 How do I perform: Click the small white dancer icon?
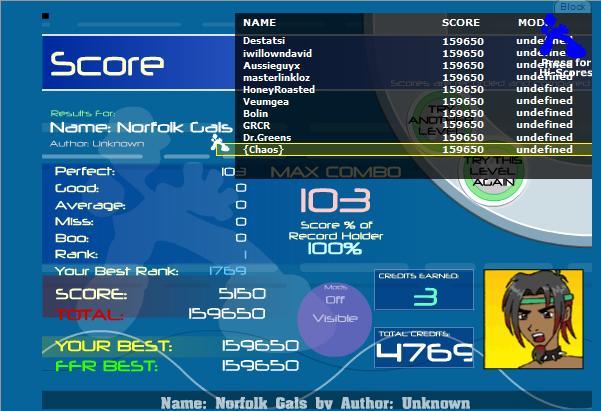point(216,143)
